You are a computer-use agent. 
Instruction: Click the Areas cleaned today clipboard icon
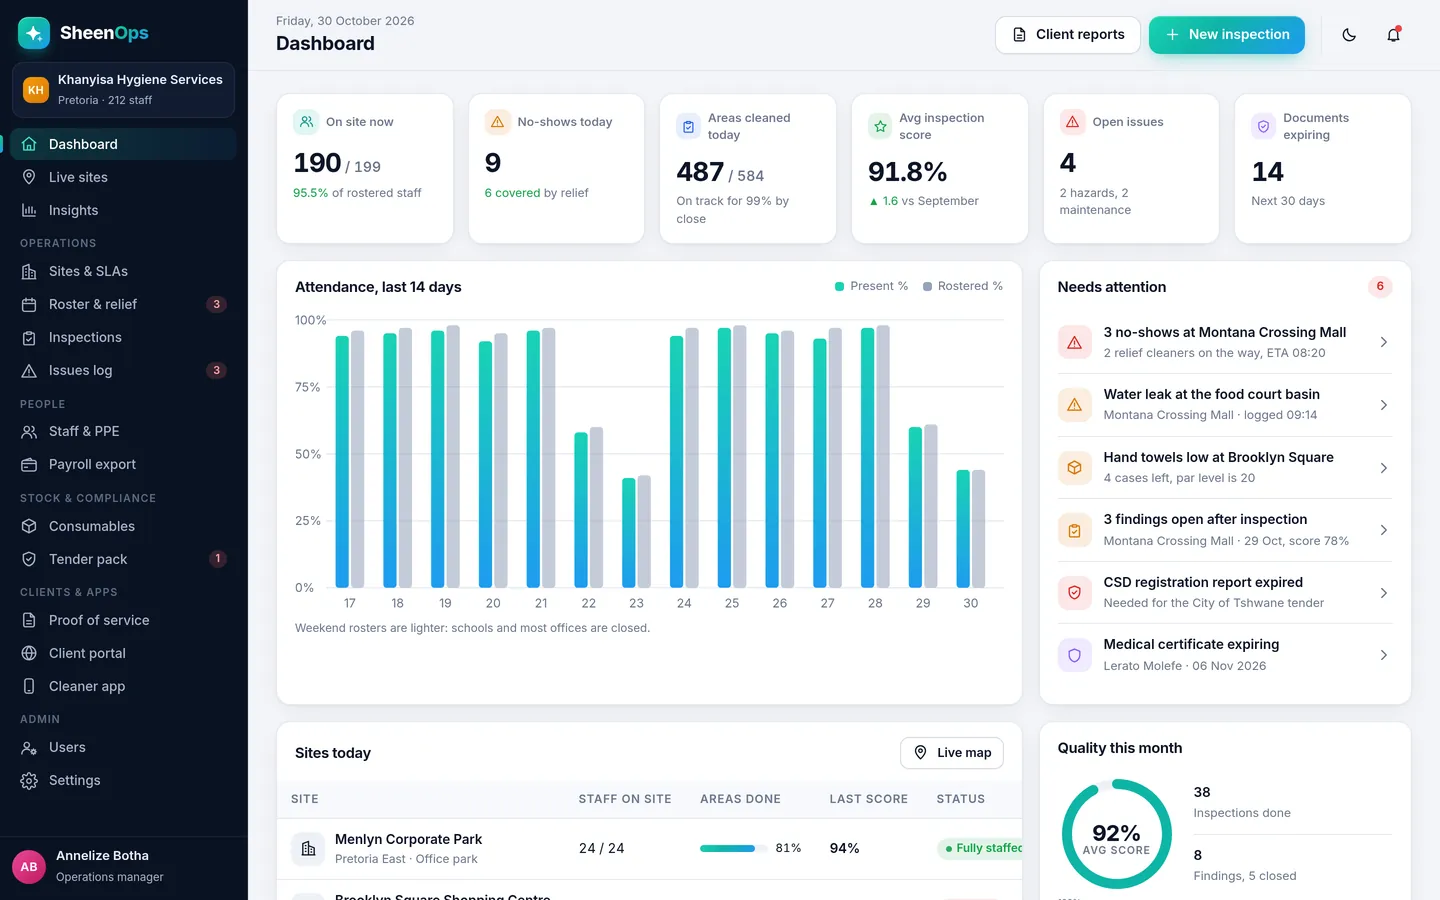(688, 127)
